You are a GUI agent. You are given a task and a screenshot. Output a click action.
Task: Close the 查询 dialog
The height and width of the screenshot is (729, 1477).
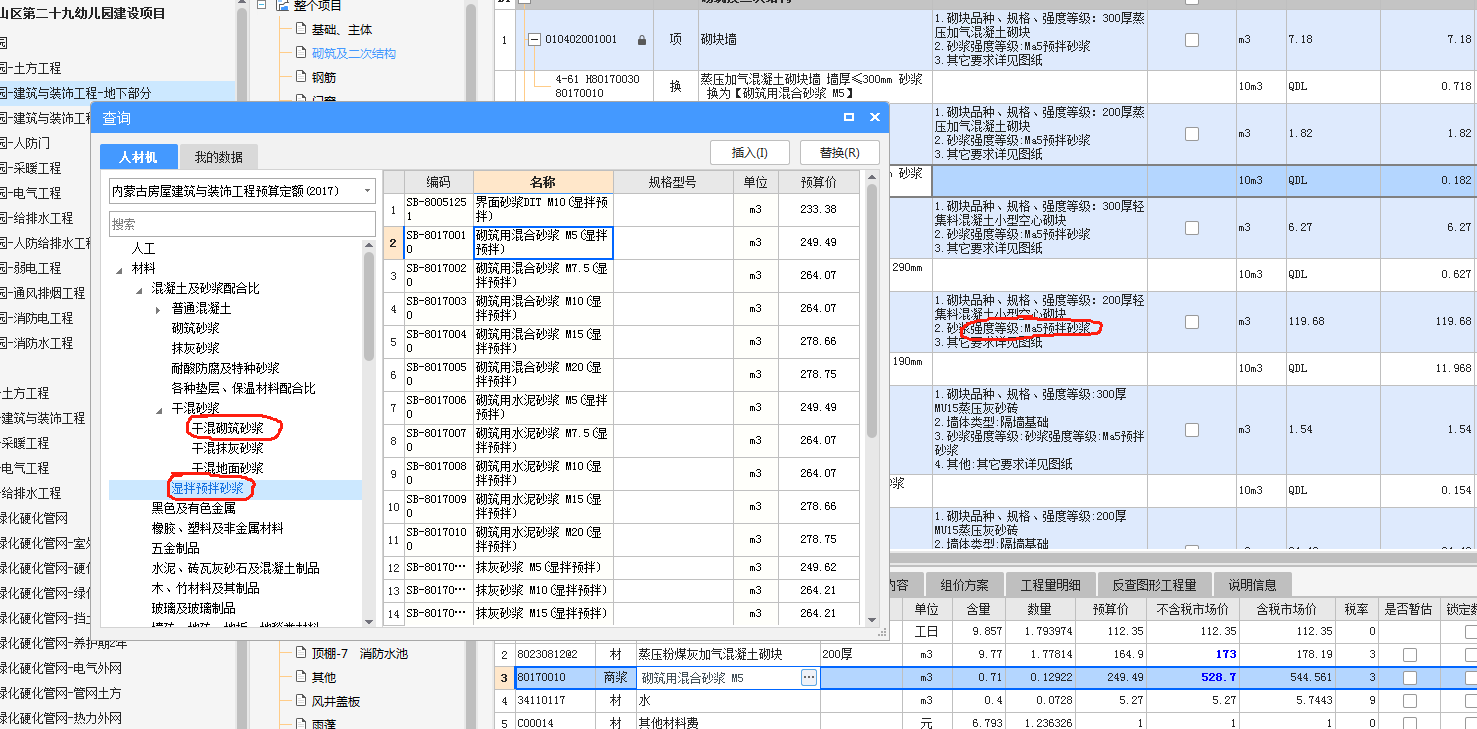click(x=875, y=117)
